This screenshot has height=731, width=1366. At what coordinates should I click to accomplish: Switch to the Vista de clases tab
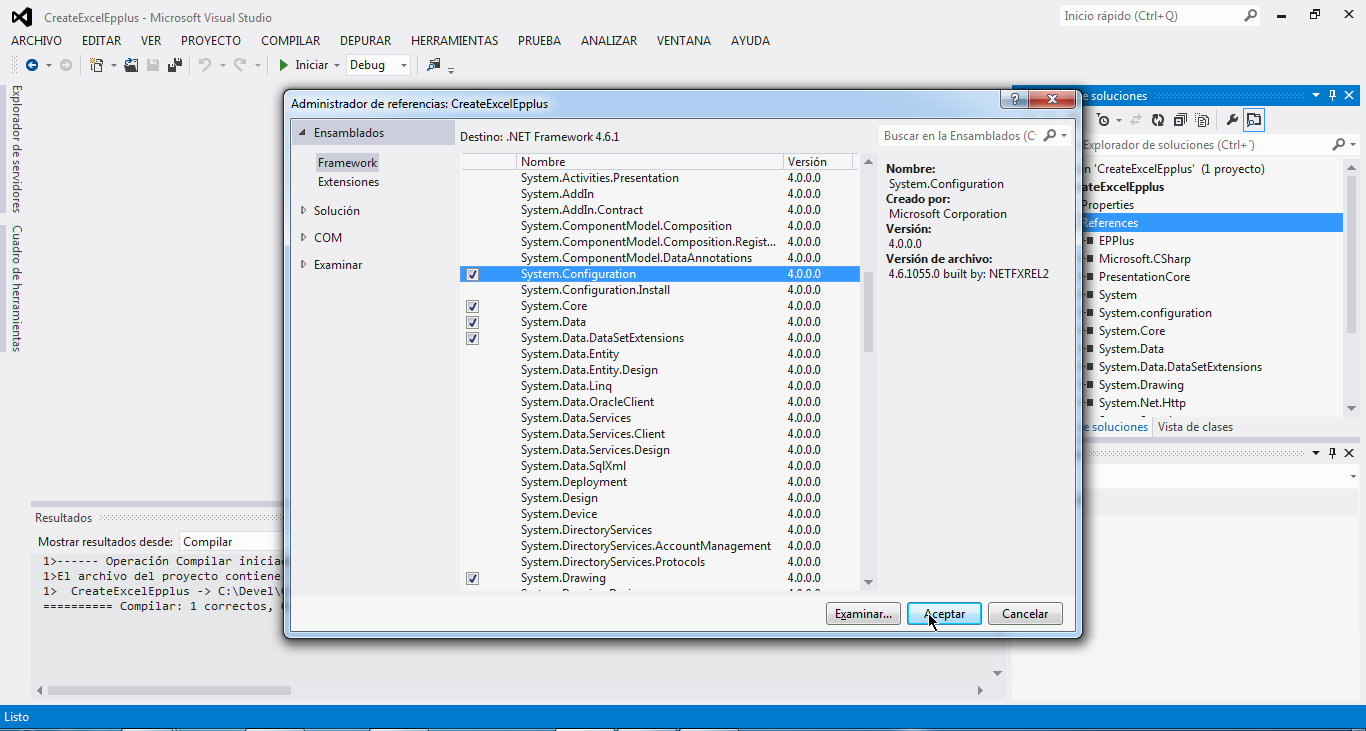pos(1195,427)
